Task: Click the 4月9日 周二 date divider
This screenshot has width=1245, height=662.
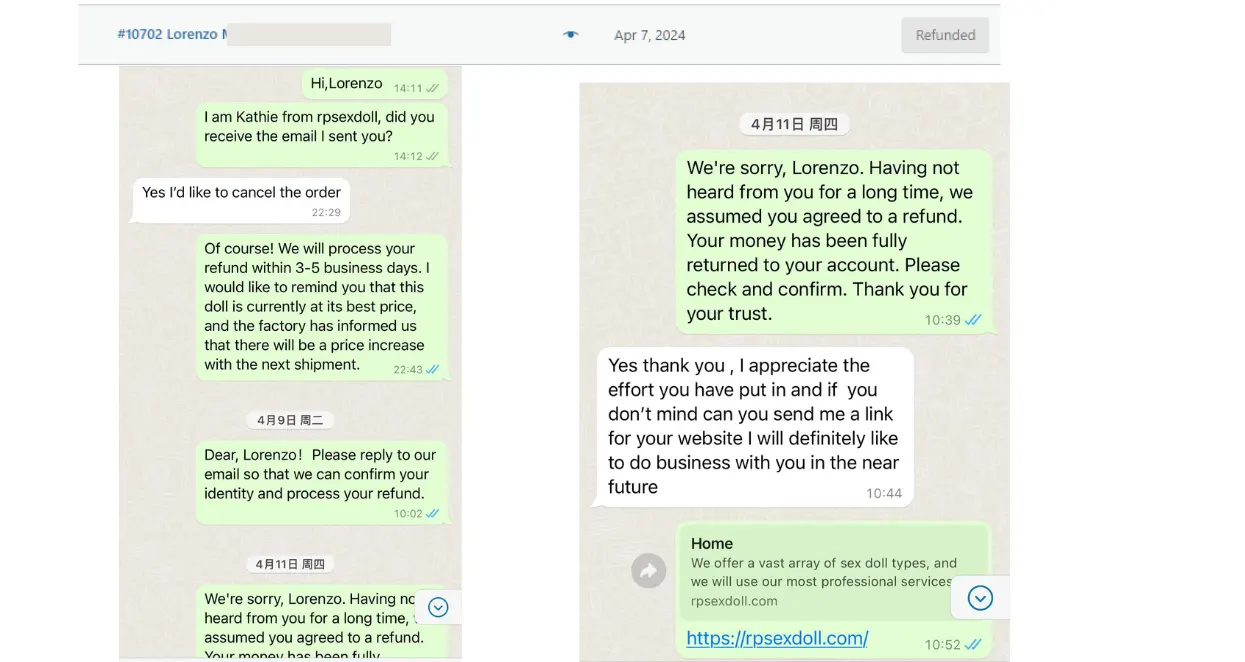Action: 290,420
